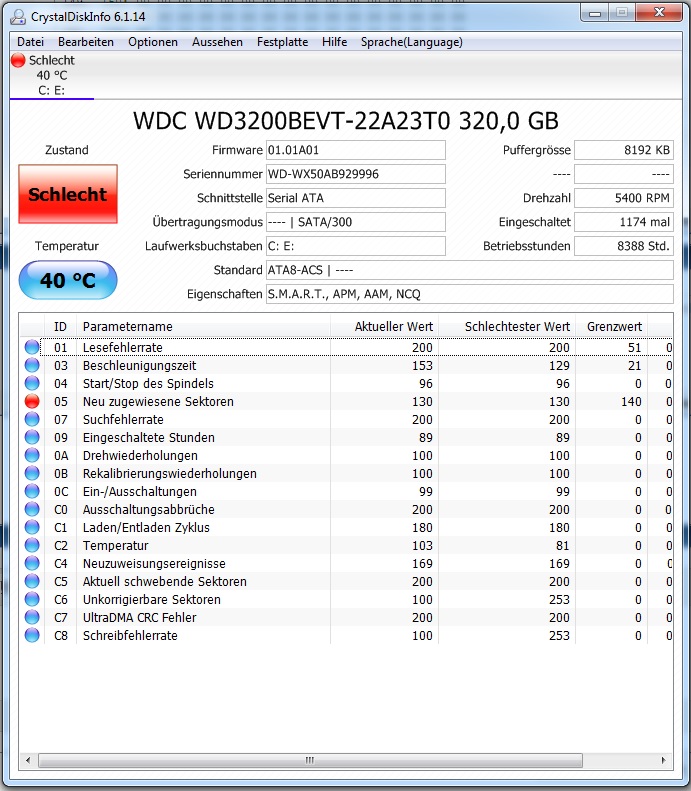Click the Firmware field 01.01A01
This screenshot has width=691, height=791.
point(356,150)
